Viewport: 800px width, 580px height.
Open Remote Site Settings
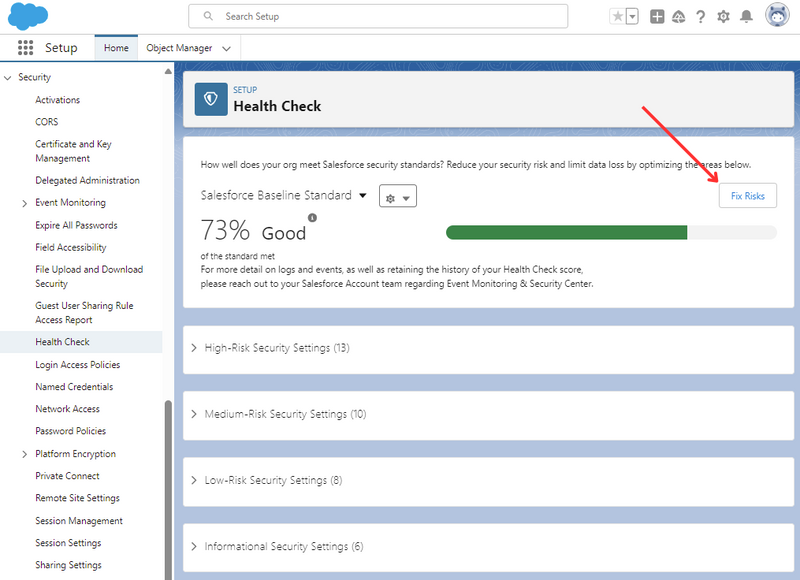point(77,498)
